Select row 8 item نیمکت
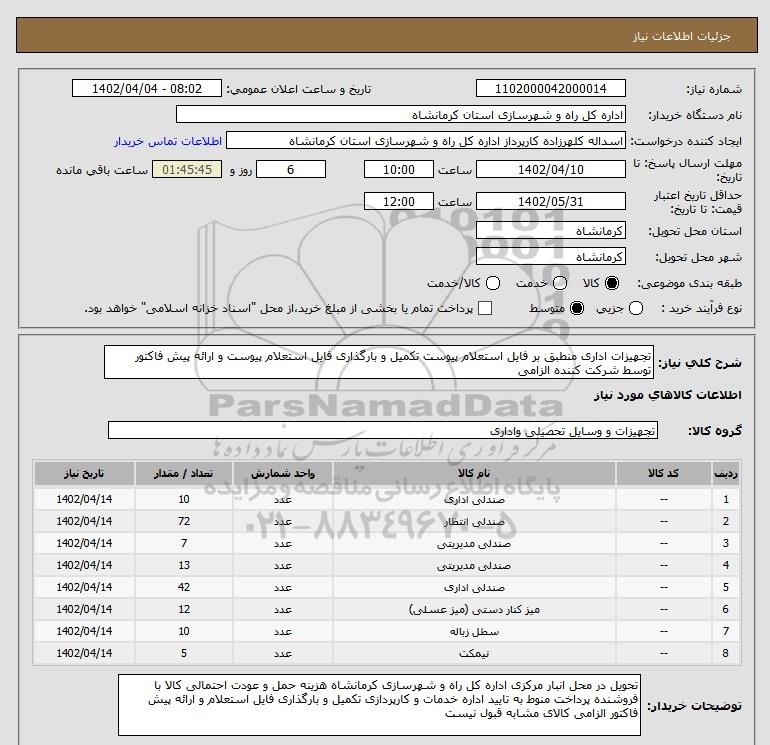Viewport: 770px width, 745px height. [x=474, y=654]
